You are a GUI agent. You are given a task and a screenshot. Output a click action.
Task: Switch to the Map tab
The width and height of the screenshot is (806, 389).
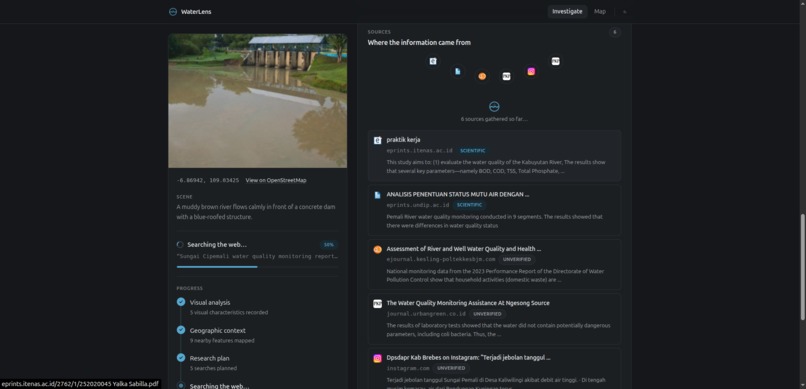click(x=600, y=11)
